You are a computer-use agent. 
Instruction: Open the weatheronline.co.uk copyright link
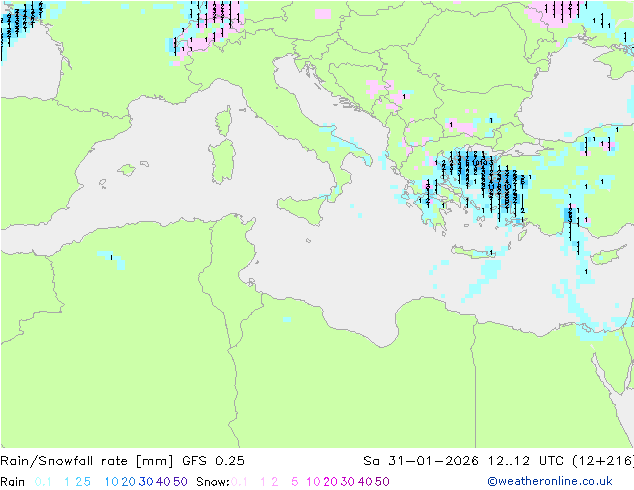pyautogui.click(x=550, y=482)
